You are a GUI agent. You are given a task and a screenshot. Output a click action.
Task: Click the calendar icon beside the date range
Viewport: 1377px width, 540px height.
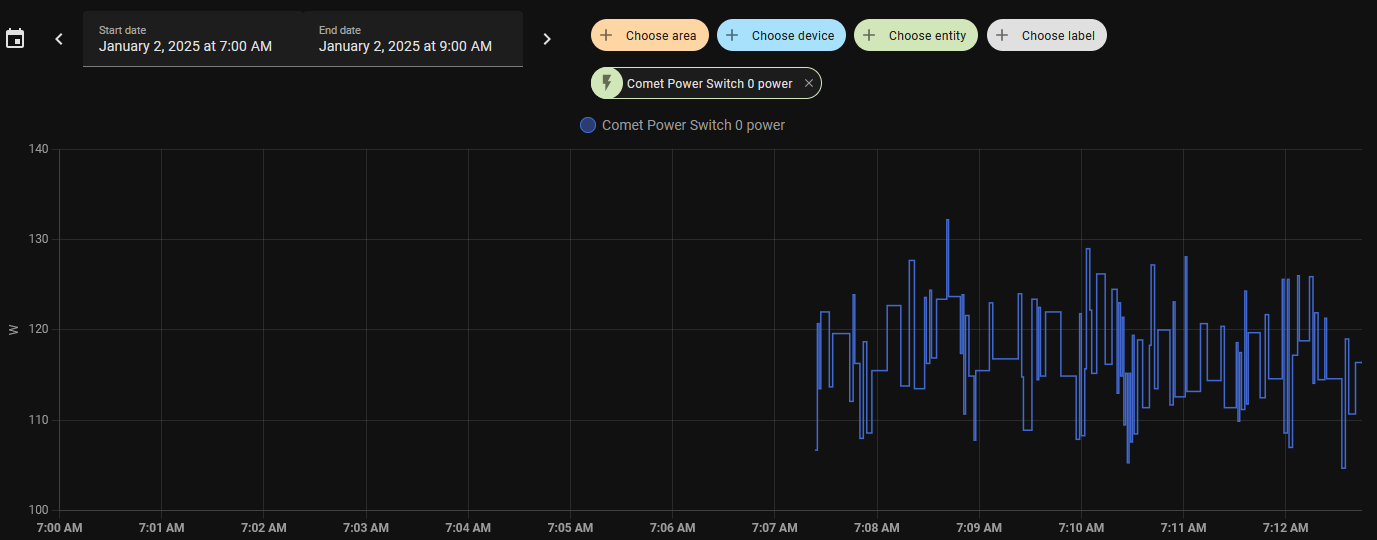point(15,39)
